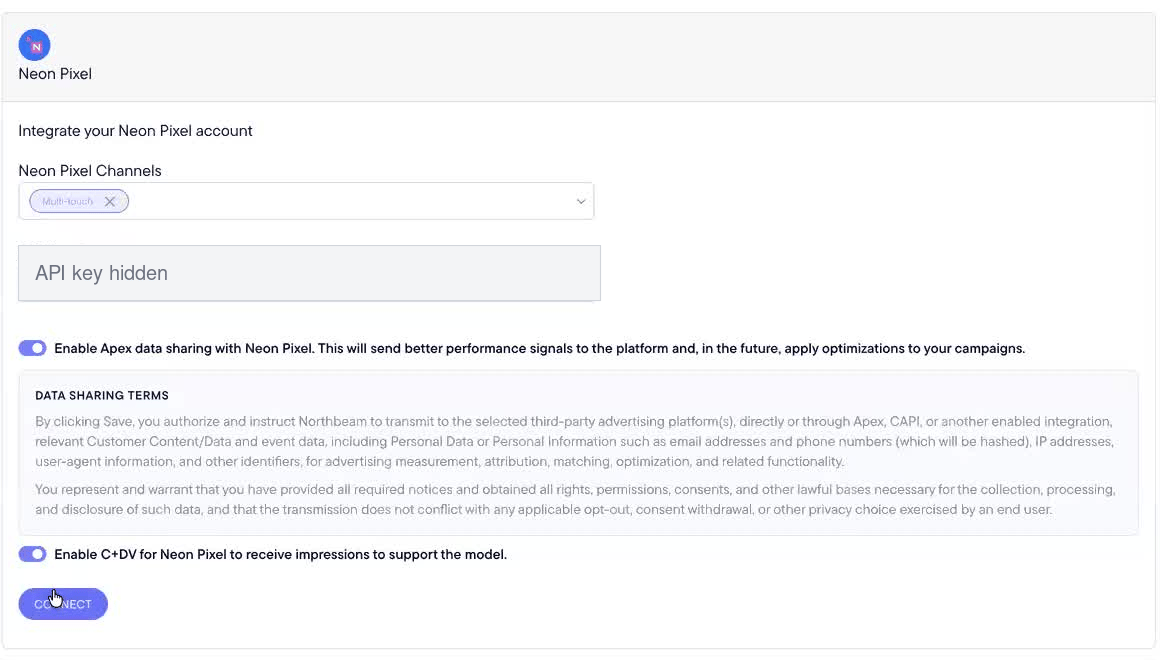The image size is (1160, 660).
Task: Open the Neon Pixel Channels combo box
Action: tap(306, 201)
